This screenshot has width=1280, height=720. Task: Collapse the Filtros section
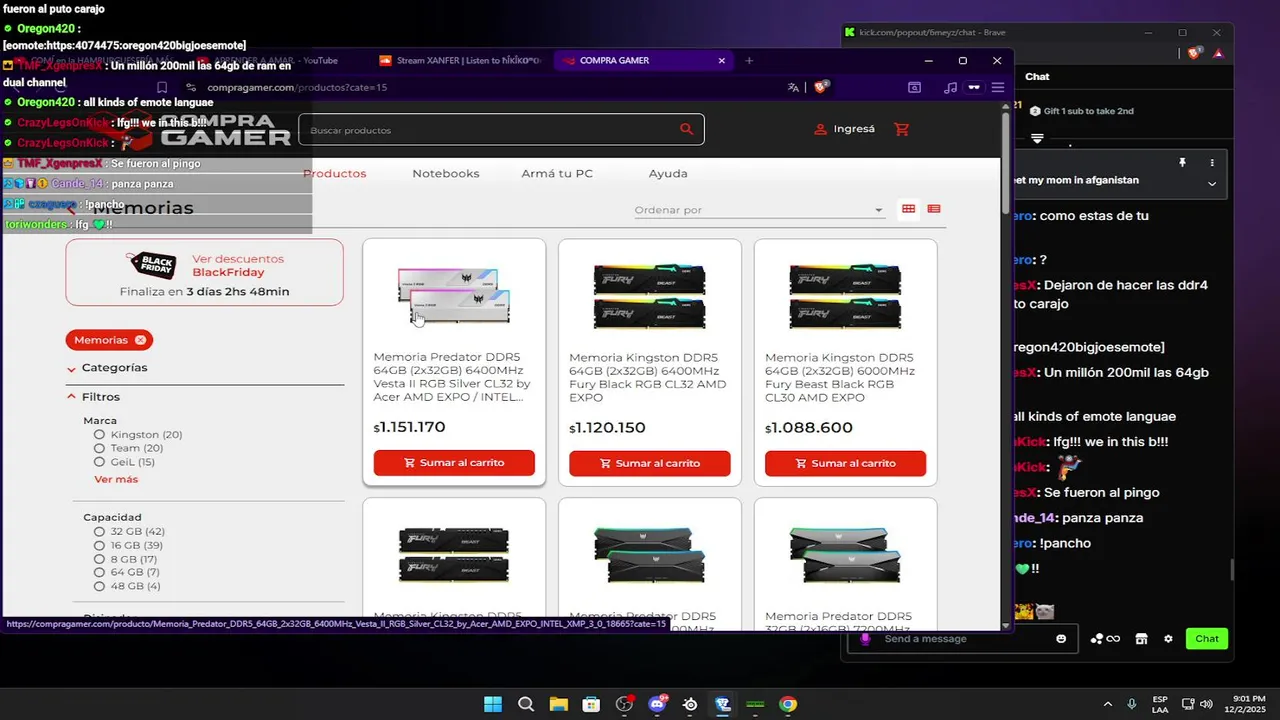click(x=94, y=397)
